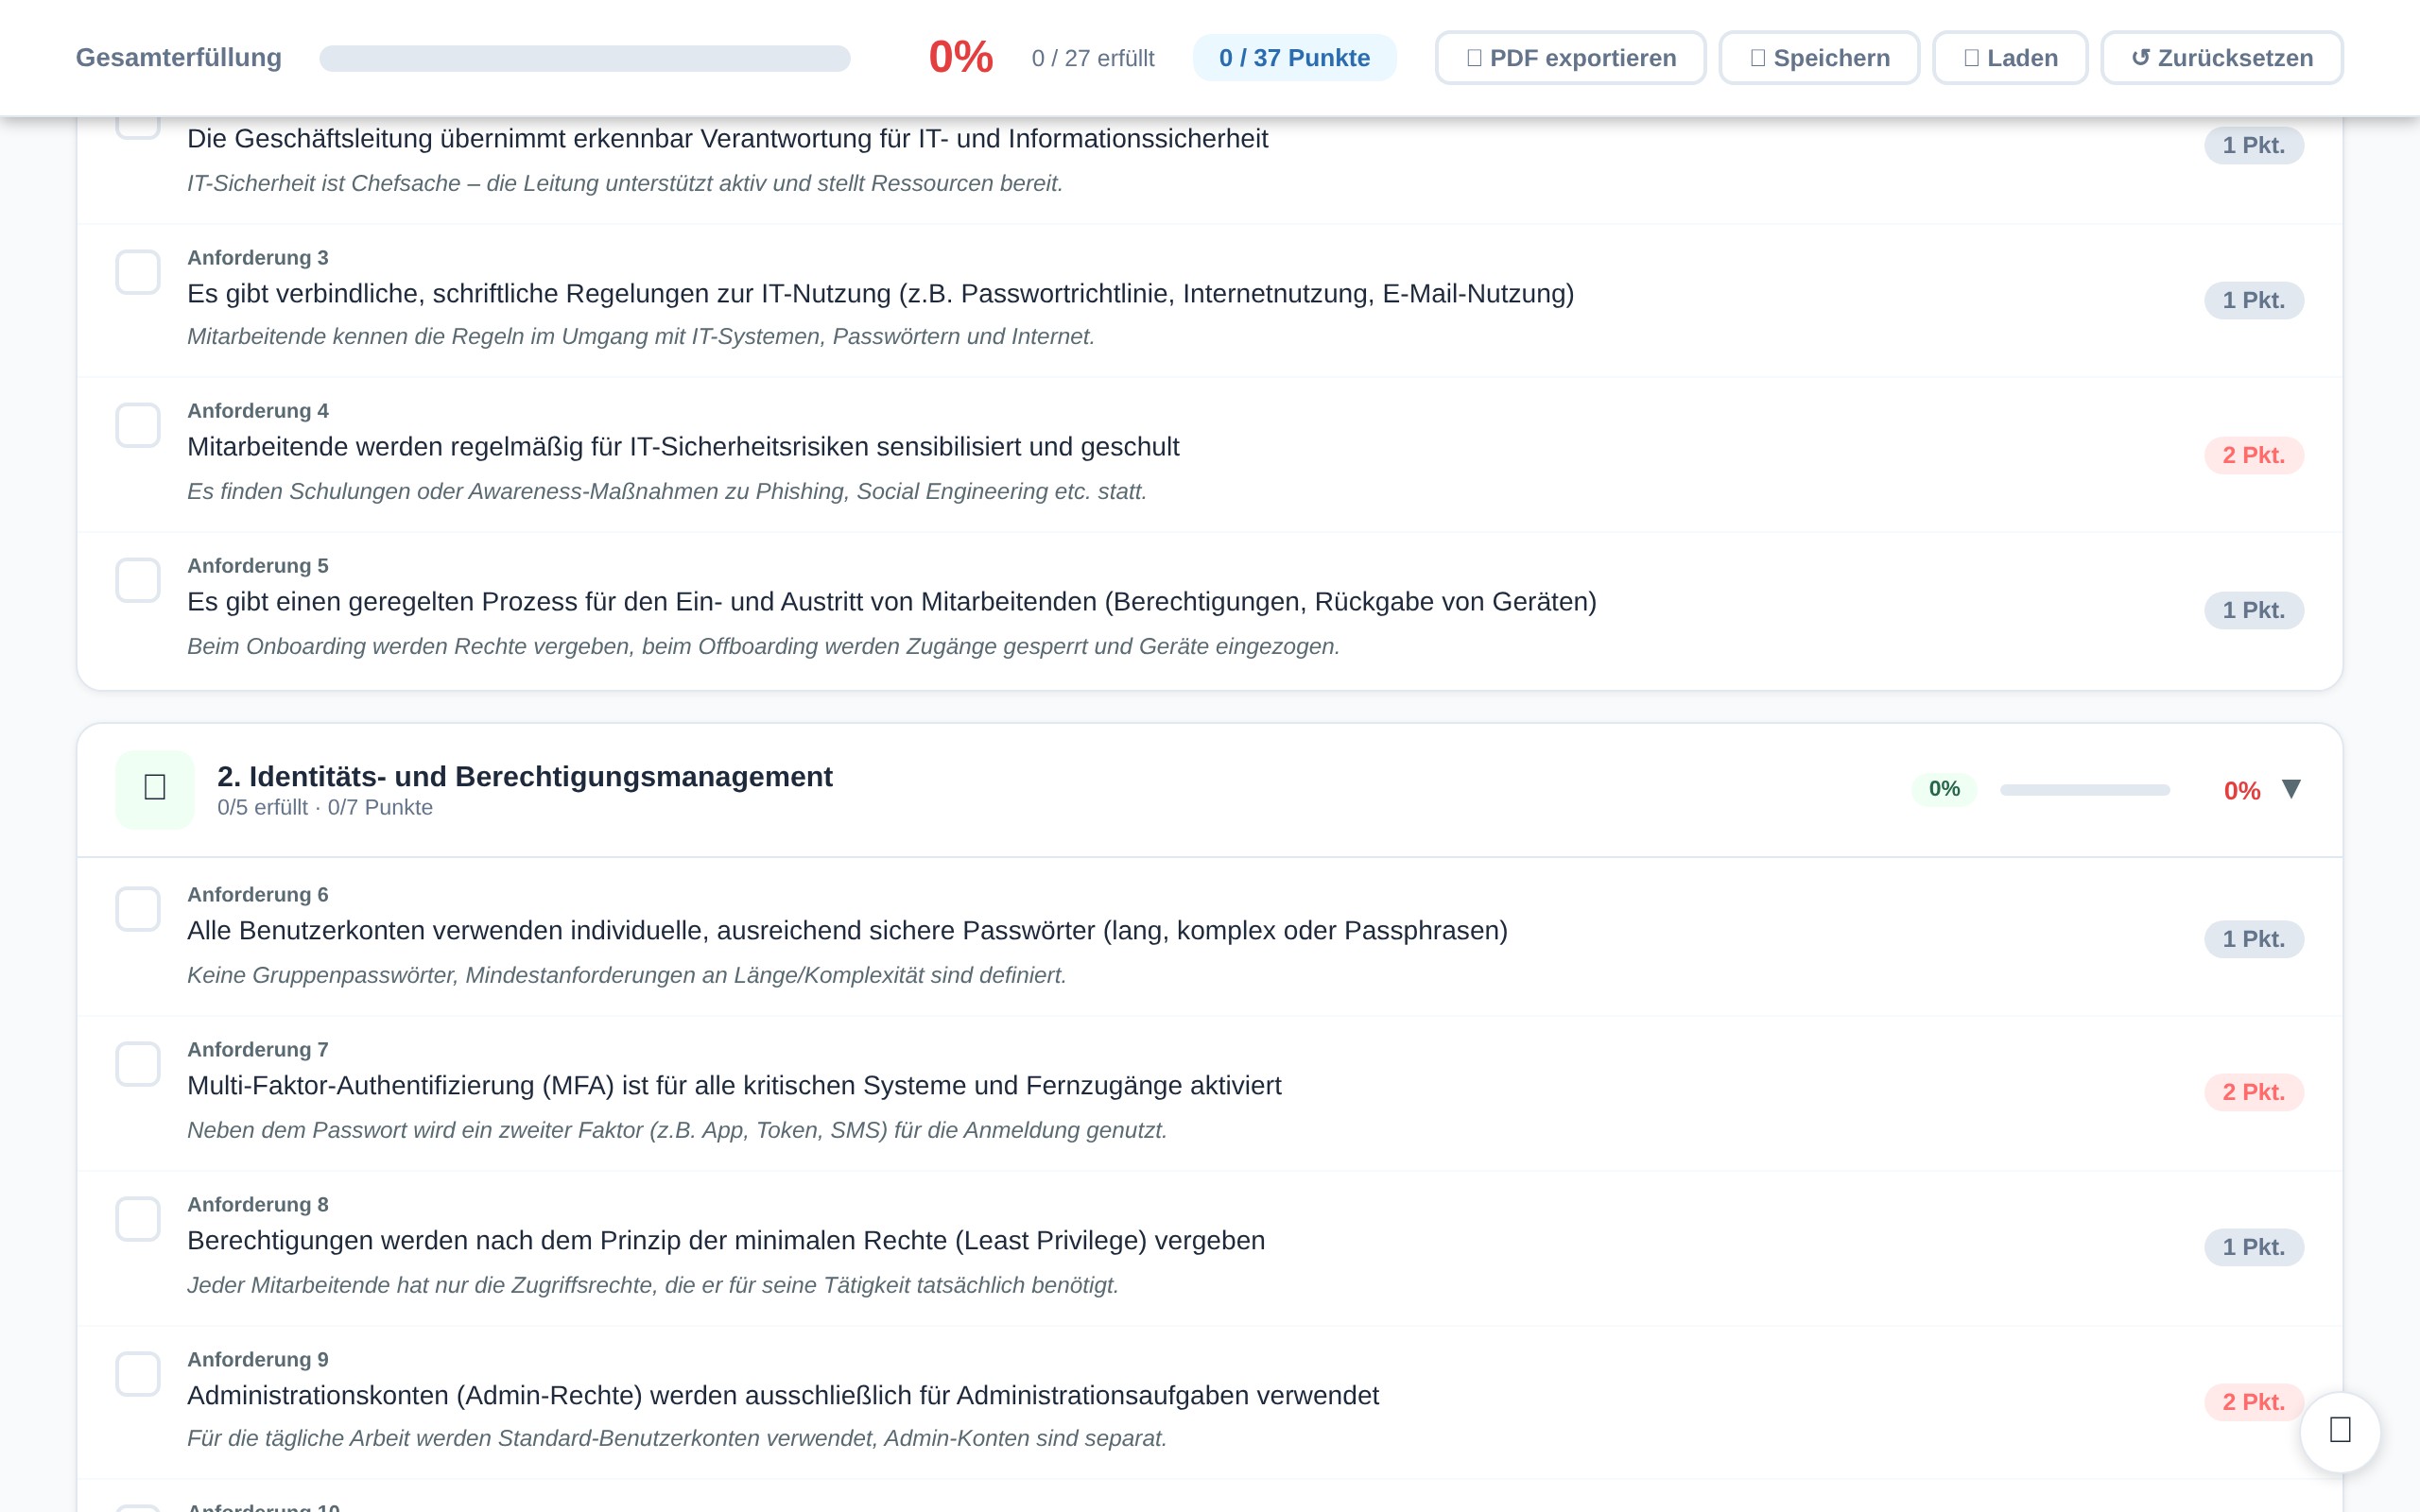The image size is (2420, 1512).
Task: Click the 1 Pkt. badge of Anforderung 6
Action: point(2253,939)
